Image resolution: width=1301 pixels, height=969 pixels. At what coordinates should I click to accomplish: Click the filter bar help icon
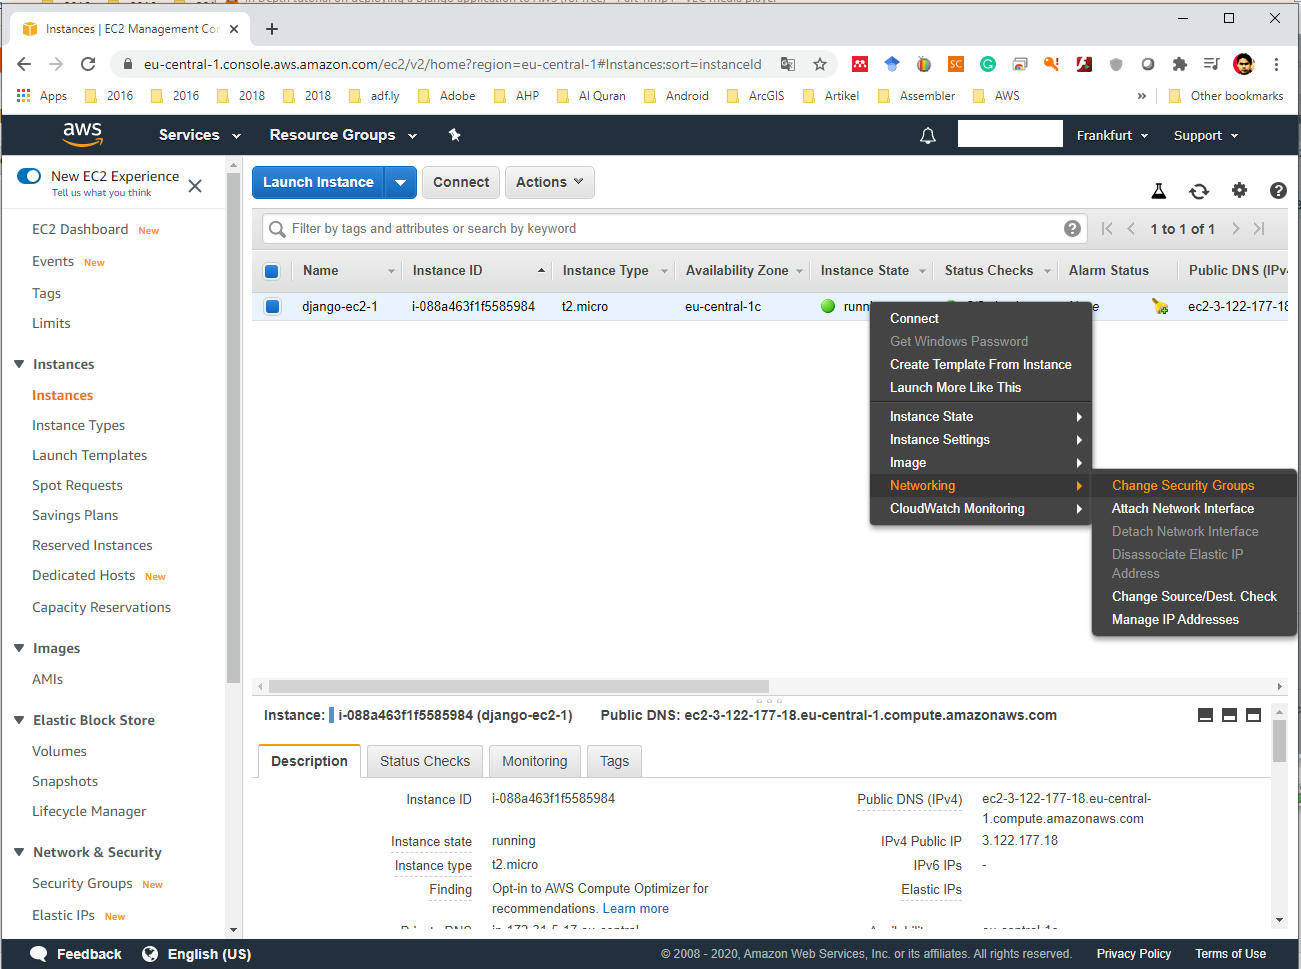click(x=1072, y=229)
